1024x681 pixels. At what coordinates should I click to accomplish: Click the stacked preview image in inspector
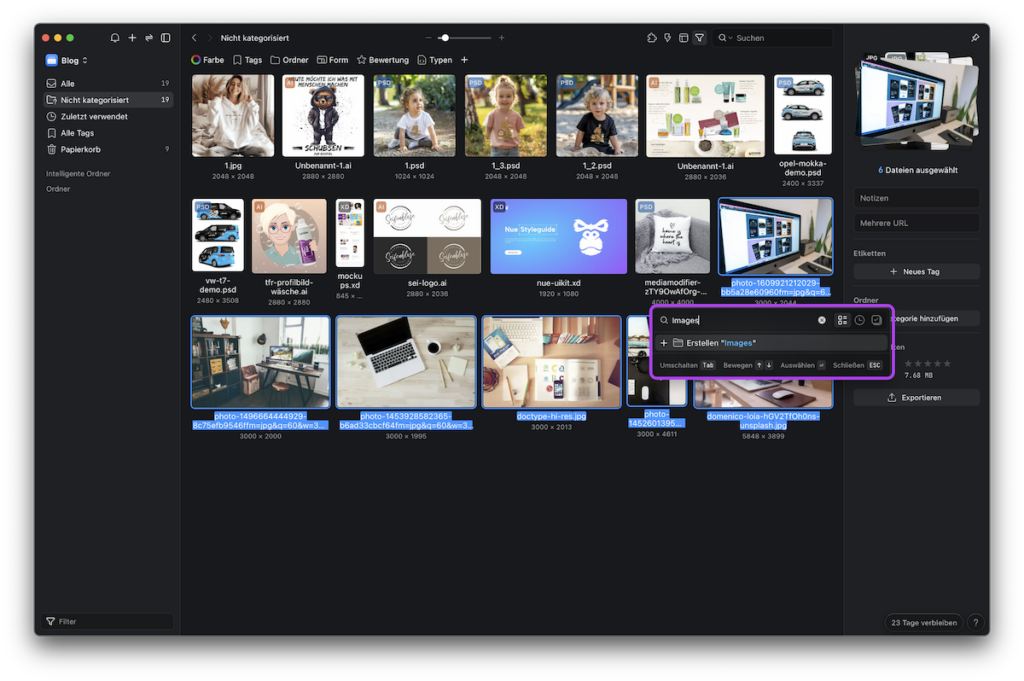[917, 103]
